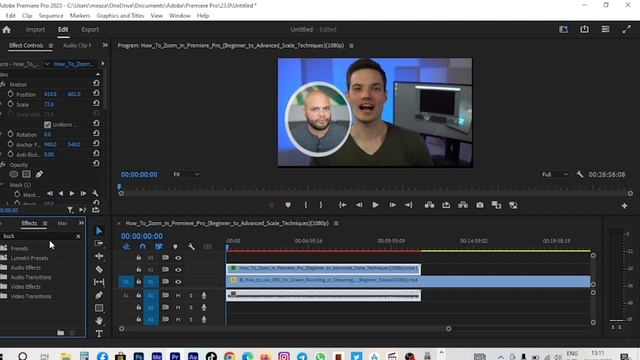The width and height of the screenshot is (640, 360).
Task: Click Home icon in header bar
Action: coord(7,29)
